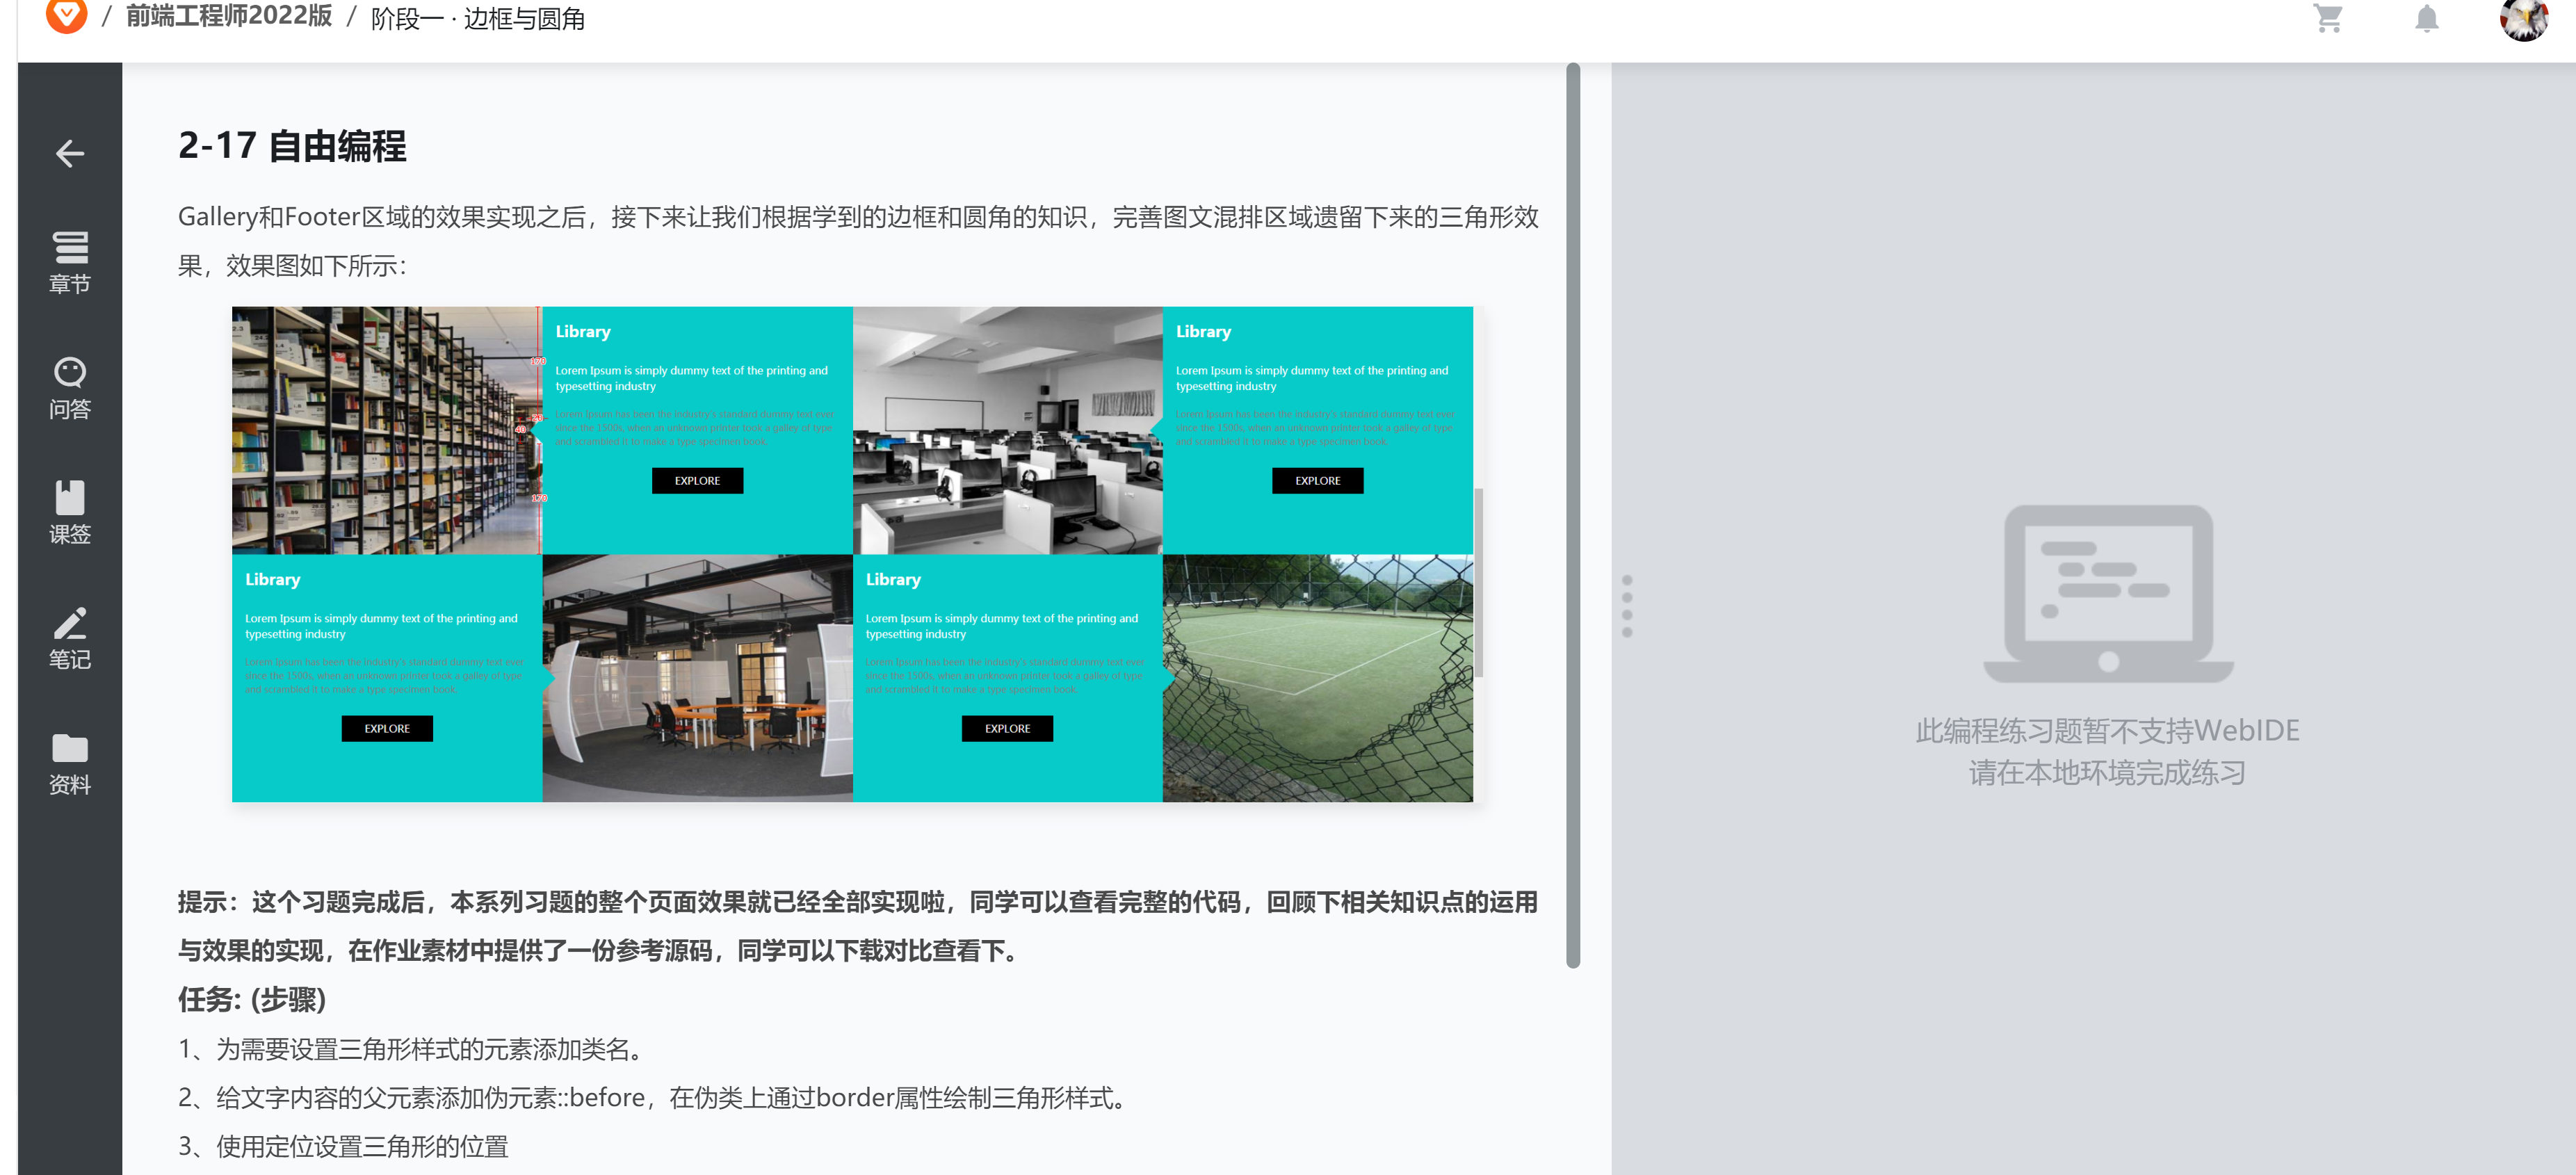The image size is (2576, 1175).
Task: Click EXPLORE button in bottom-left Library card
Action: click(387, 729)
